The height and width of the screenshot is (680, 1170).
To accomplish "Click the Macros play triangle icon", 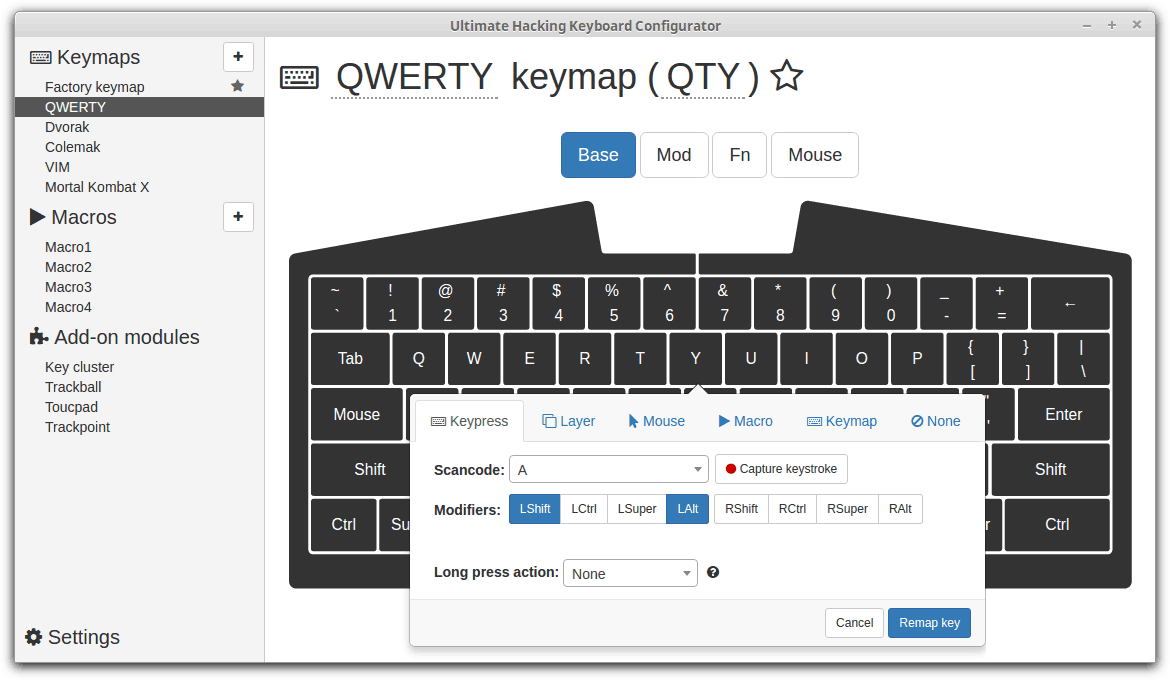I will [37, 216].
